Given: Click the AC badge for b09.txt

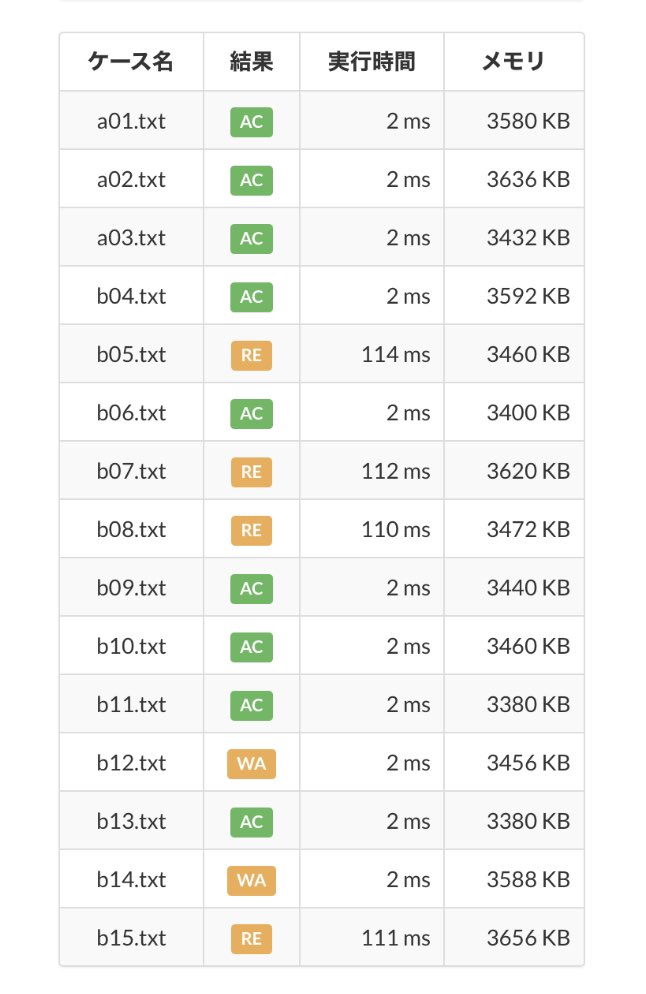Looking at the screenshot, I should pos(252,588).
